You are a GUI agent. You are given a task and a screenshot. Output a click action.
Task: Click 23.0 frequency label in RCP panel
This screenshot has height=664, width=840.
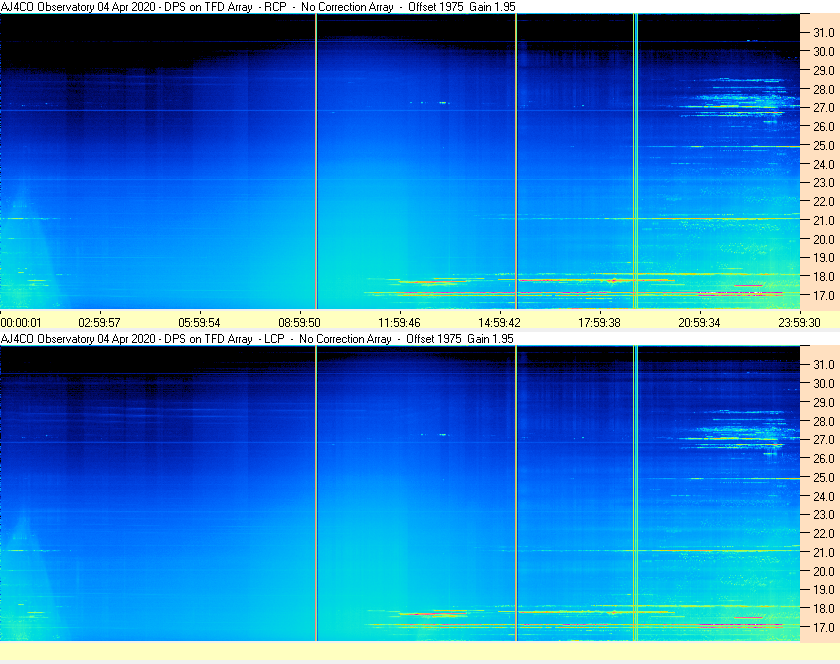[824, 183]
